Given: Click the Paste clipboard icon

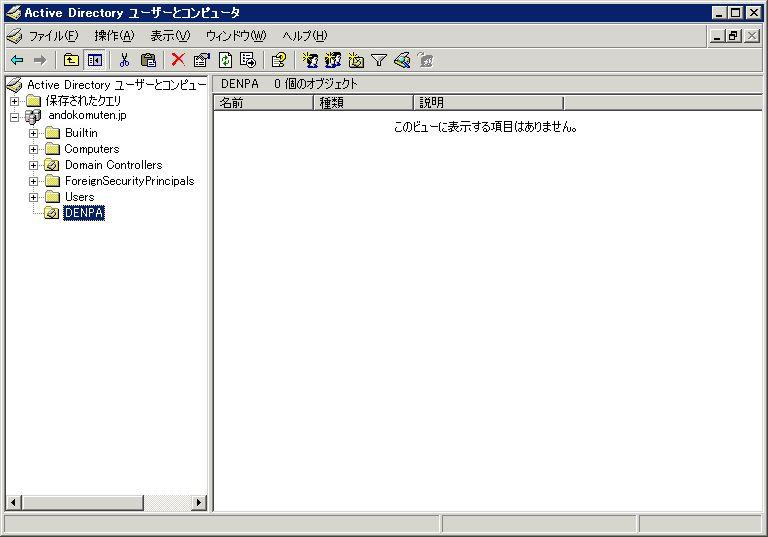Looking at the screenshot, I should 148,60.
